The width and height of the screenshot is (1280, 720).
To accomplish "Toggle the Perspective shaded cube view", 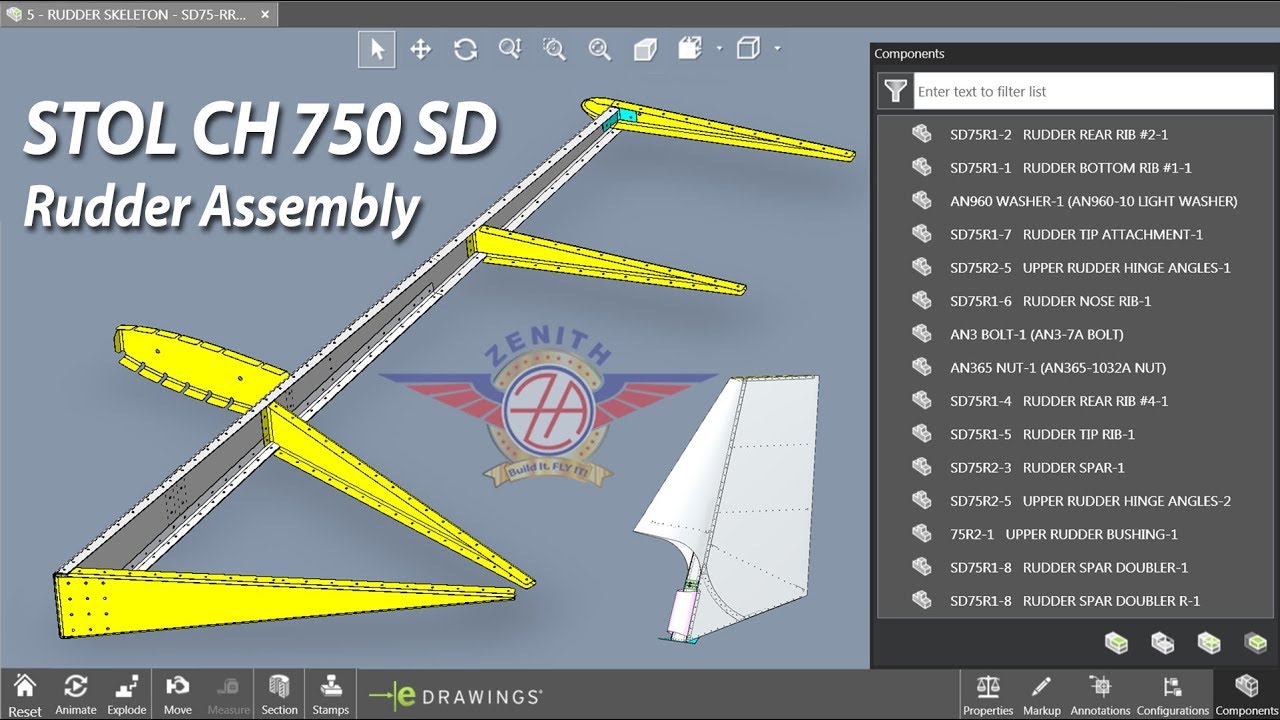I will point(645,49).
